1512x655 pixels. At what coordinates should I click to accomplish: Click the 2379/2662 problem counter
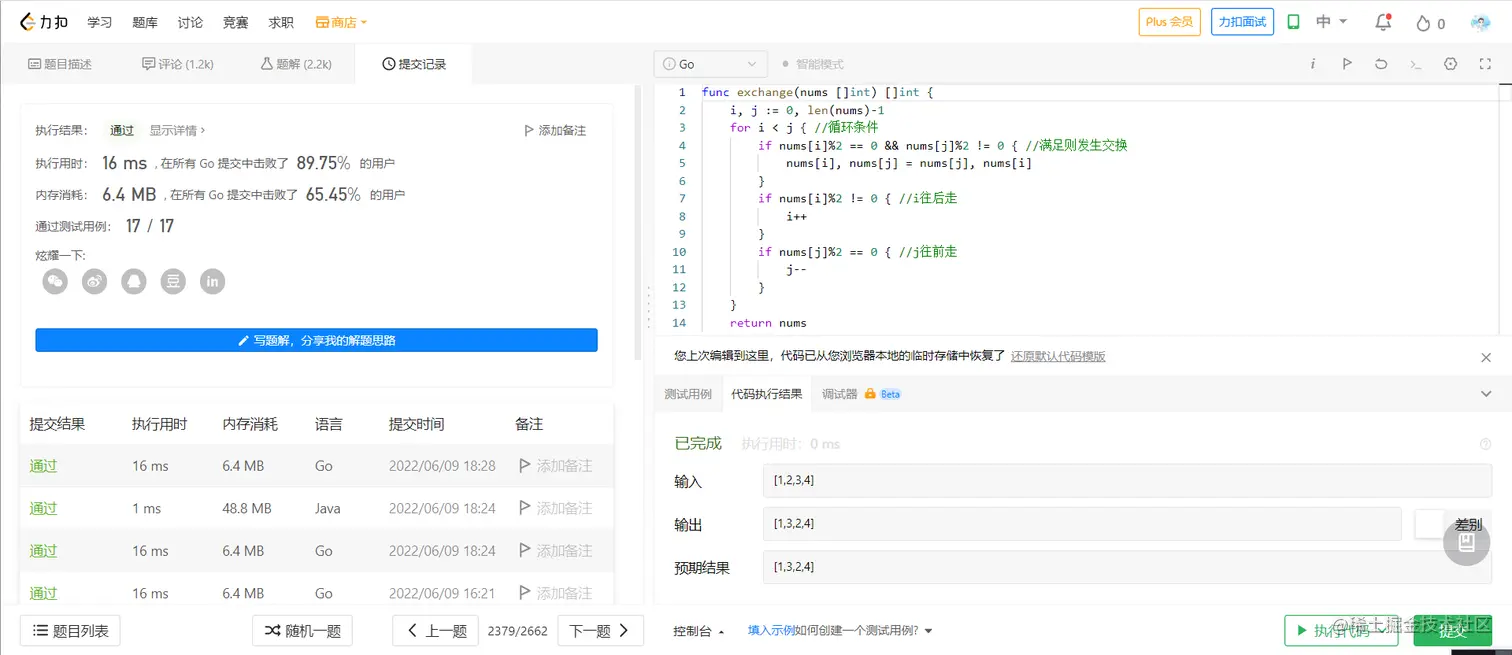pyautogui.click(x=517, y=631)
